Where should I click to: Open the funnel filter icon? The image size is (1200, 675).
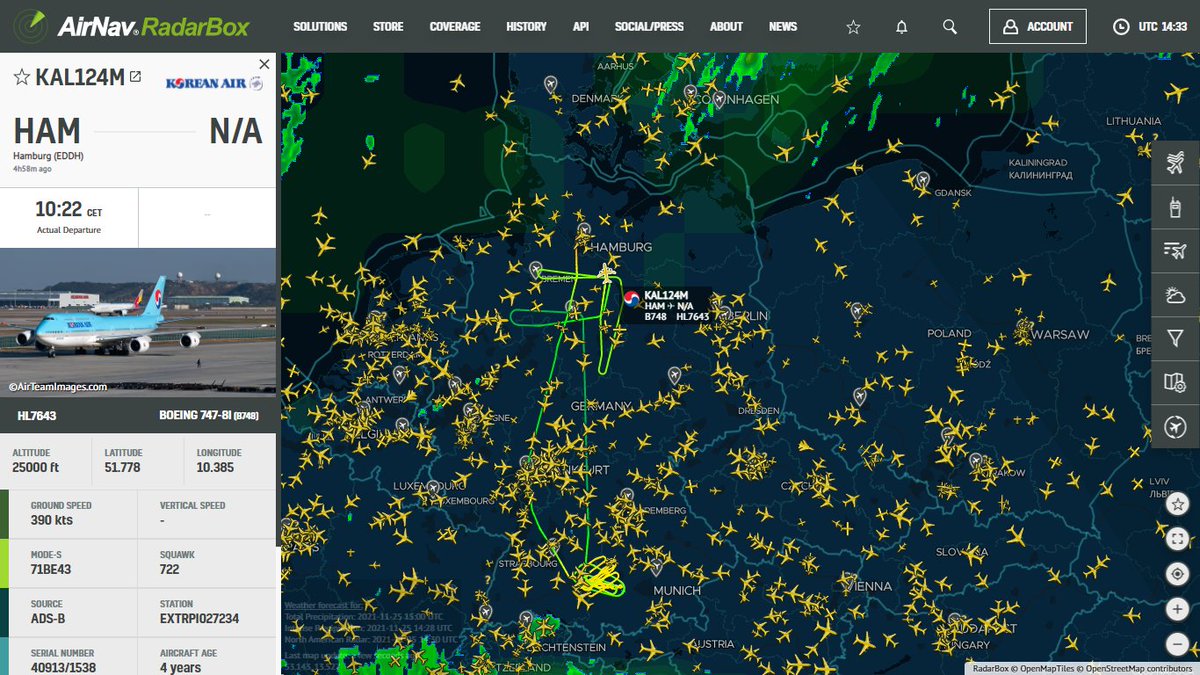[1176, 340]
